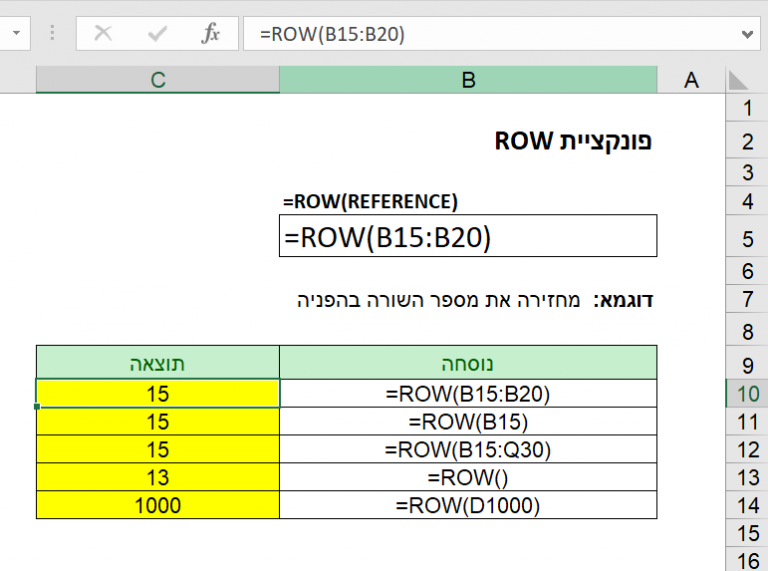Click the formula bar options dots handle
768x571 pixels.
52,33
